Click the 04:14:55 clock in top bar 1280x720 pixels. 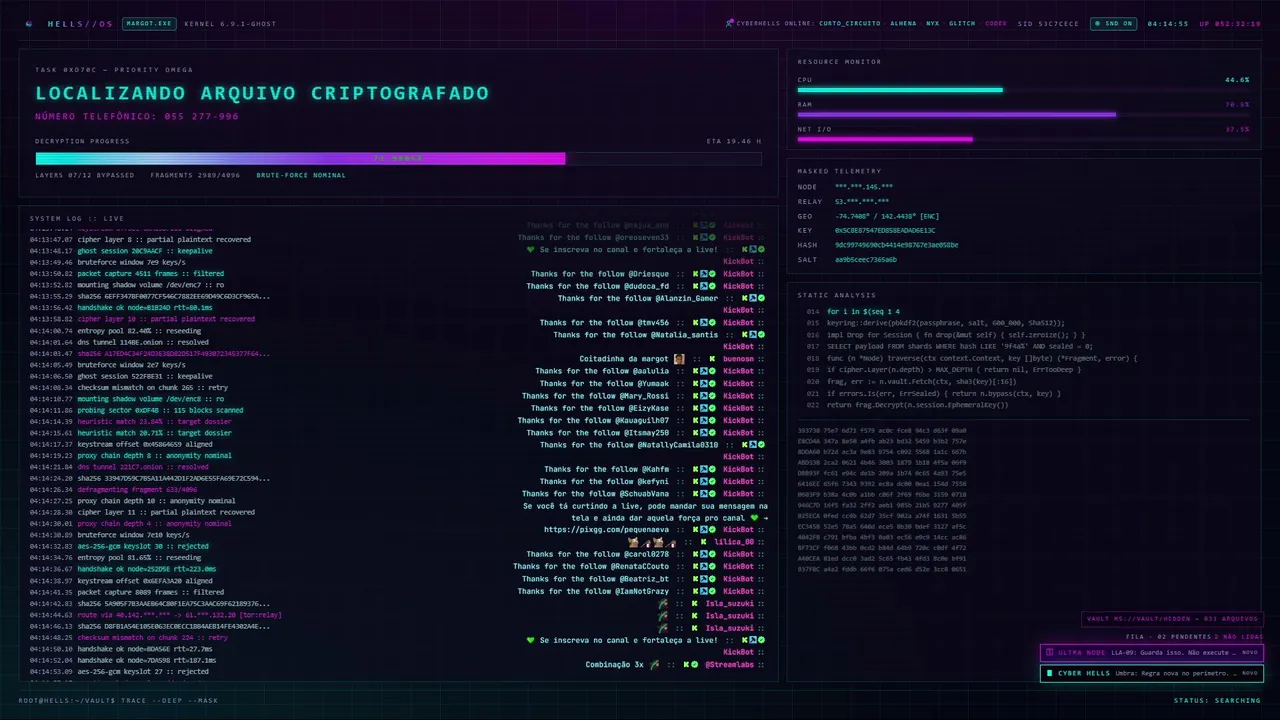[x=1167, y=24]
